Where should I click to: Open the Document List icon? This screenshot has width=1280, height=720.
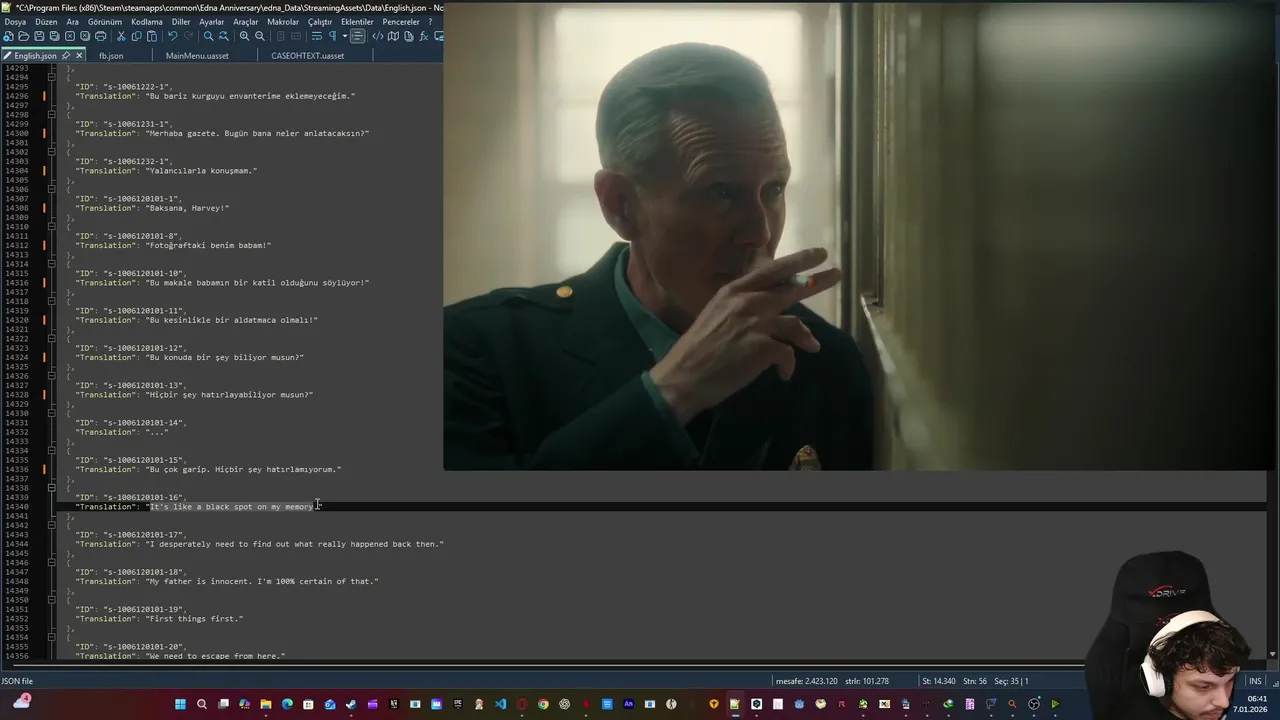tap(408, 36)
